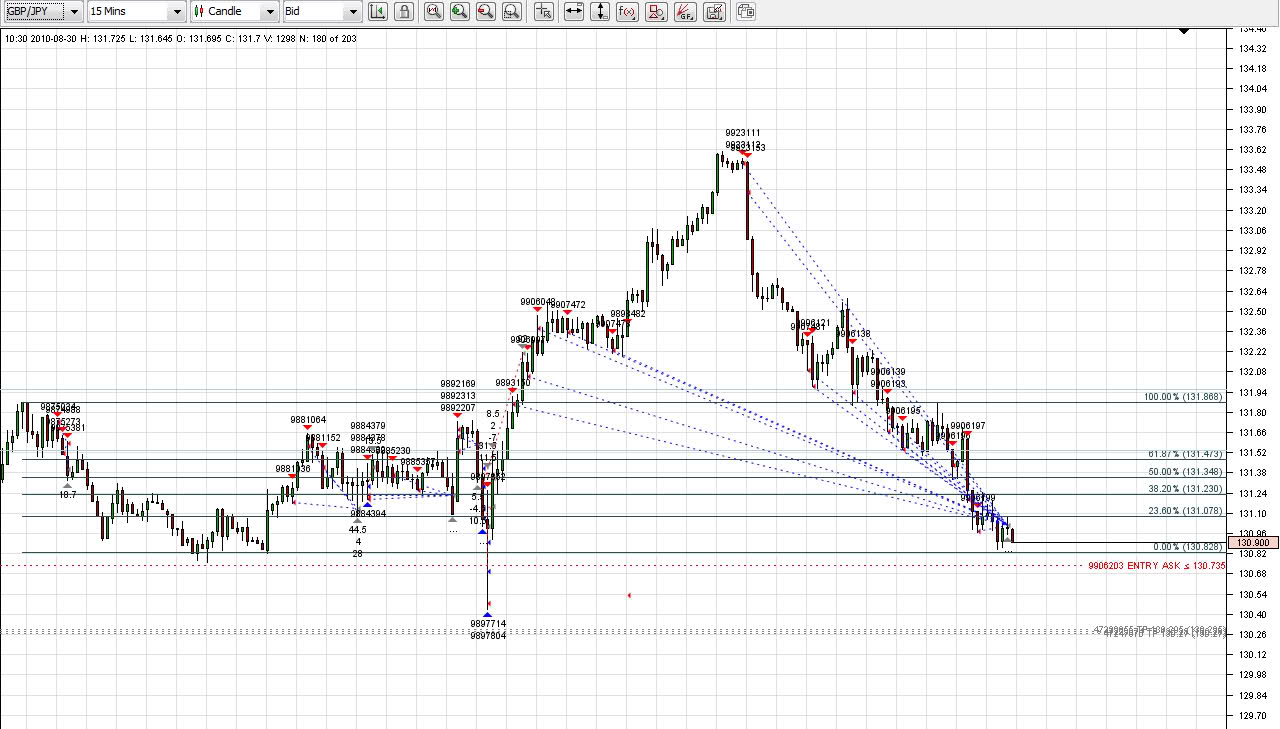
Task: Select the zoom-to-area magnifier tool
Action: (x=511, y=12)
